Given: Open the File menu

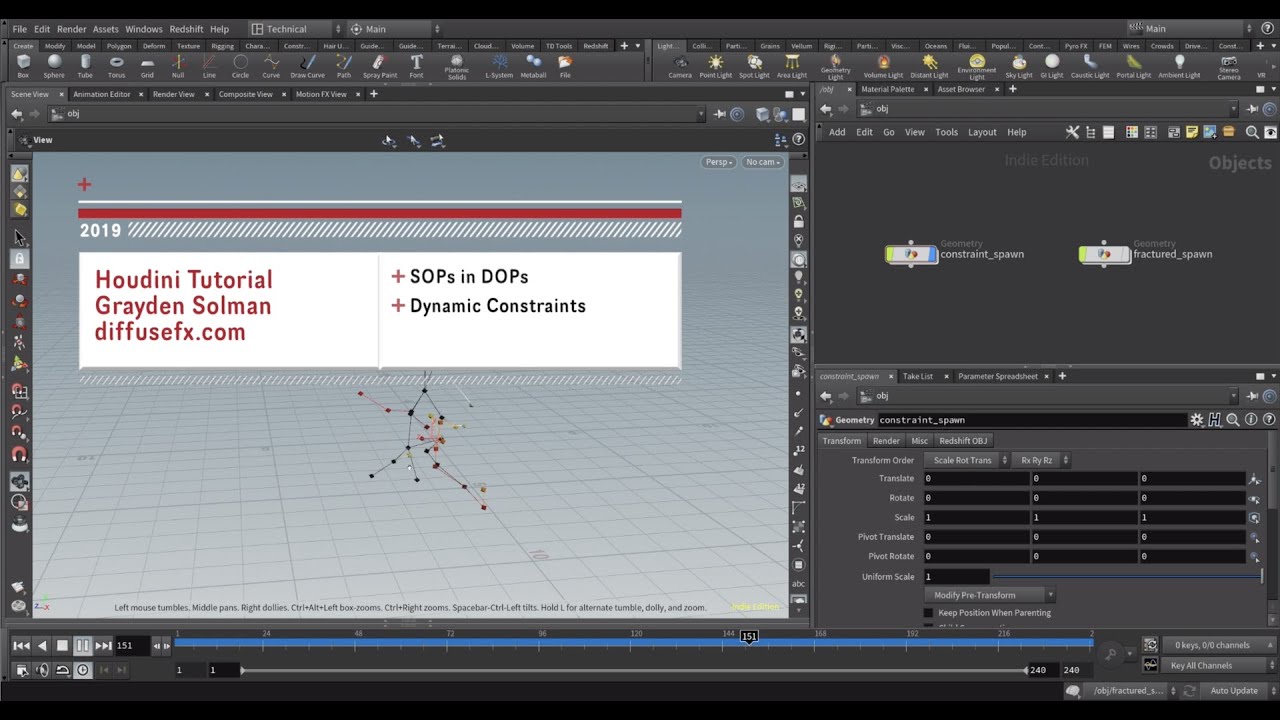Looking at the screenshot, I should pyautogui.click(x=19, y=29).
